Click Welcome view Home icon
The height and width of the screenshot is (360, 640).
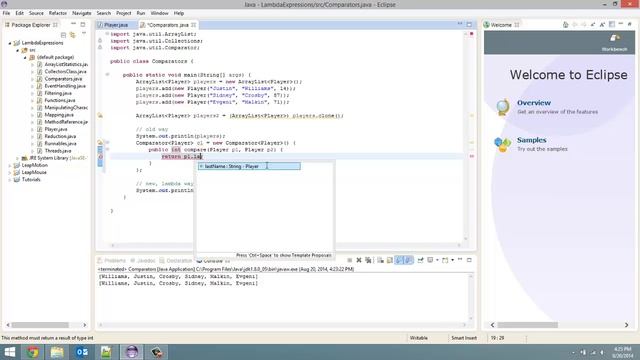(565, 25)
